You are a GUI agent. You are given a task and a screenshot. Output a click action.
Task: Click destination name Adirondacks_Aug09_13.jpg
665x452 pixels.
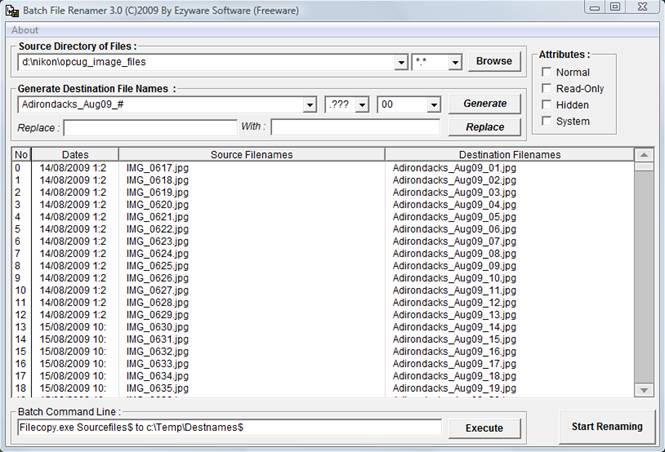pyautogui.click(x=454, y=315)
